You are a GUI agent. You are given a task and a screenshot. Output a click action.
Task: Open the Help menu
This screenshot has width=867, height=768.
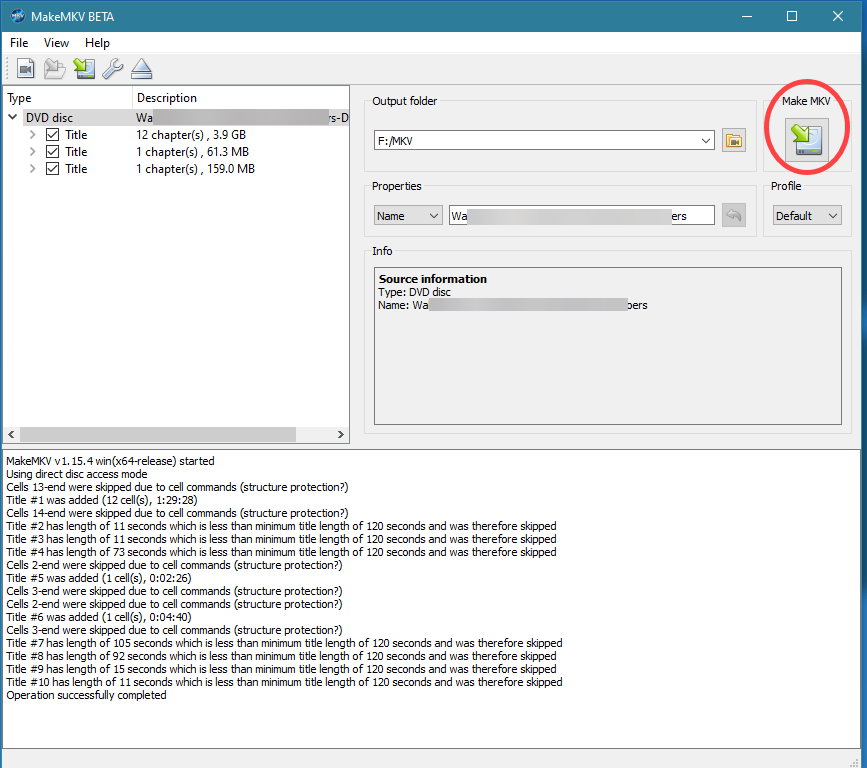click(x=97, y=43)
